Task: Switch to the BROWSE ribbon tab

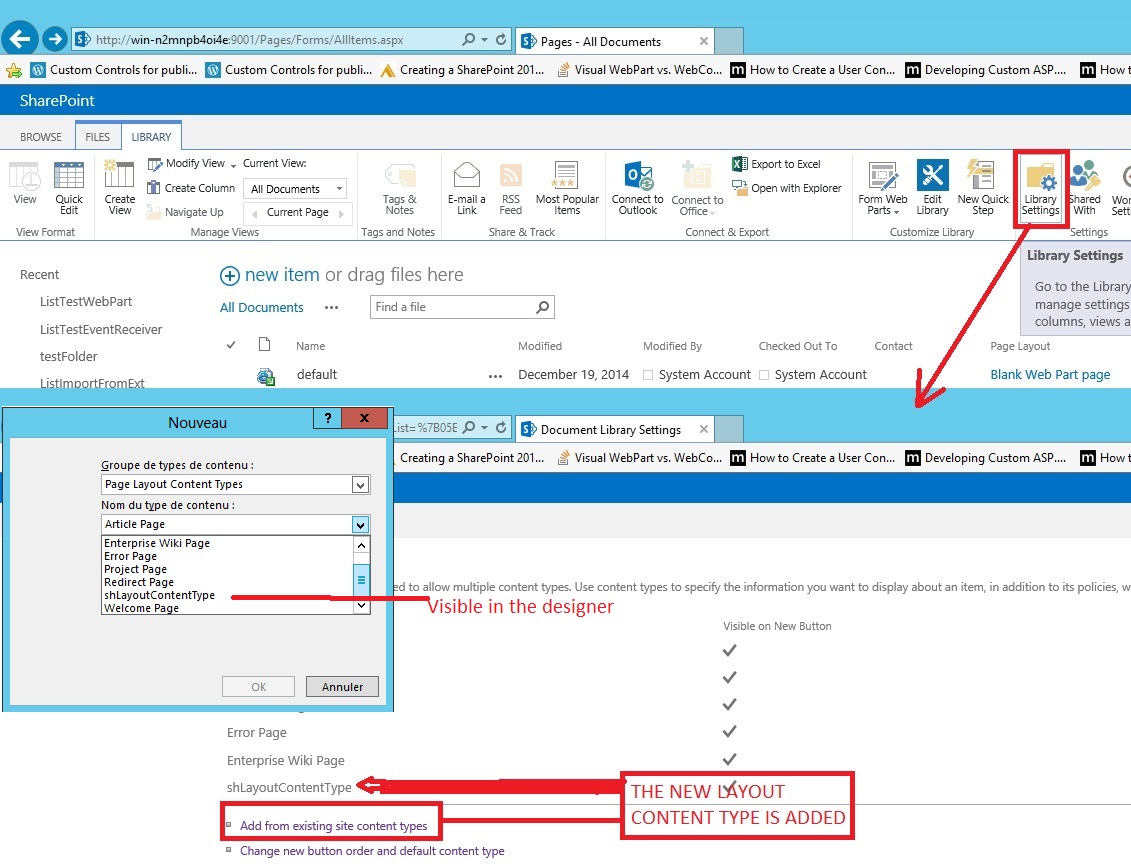Action: click(x=41, y=137)
